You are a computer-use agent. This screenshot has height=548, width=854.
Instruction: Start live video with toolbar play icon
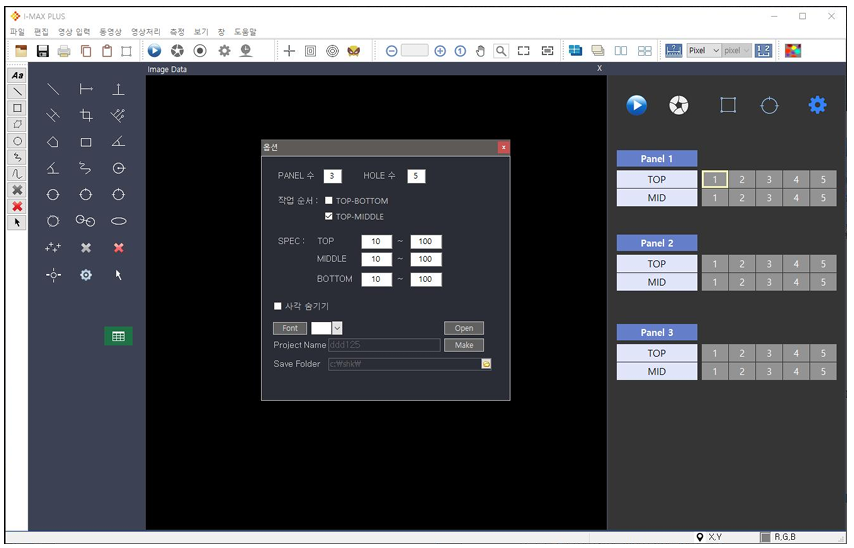(x=155, y=51)
